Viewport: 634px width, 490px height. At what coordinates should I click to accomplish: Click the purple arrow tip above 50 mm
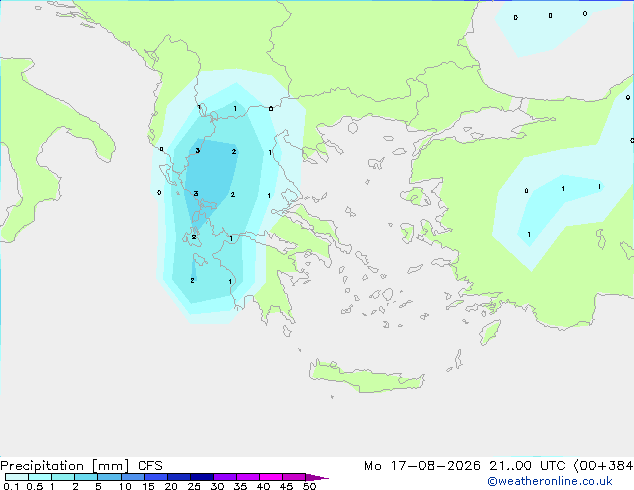pyautogui.click(x=317, y=477)
